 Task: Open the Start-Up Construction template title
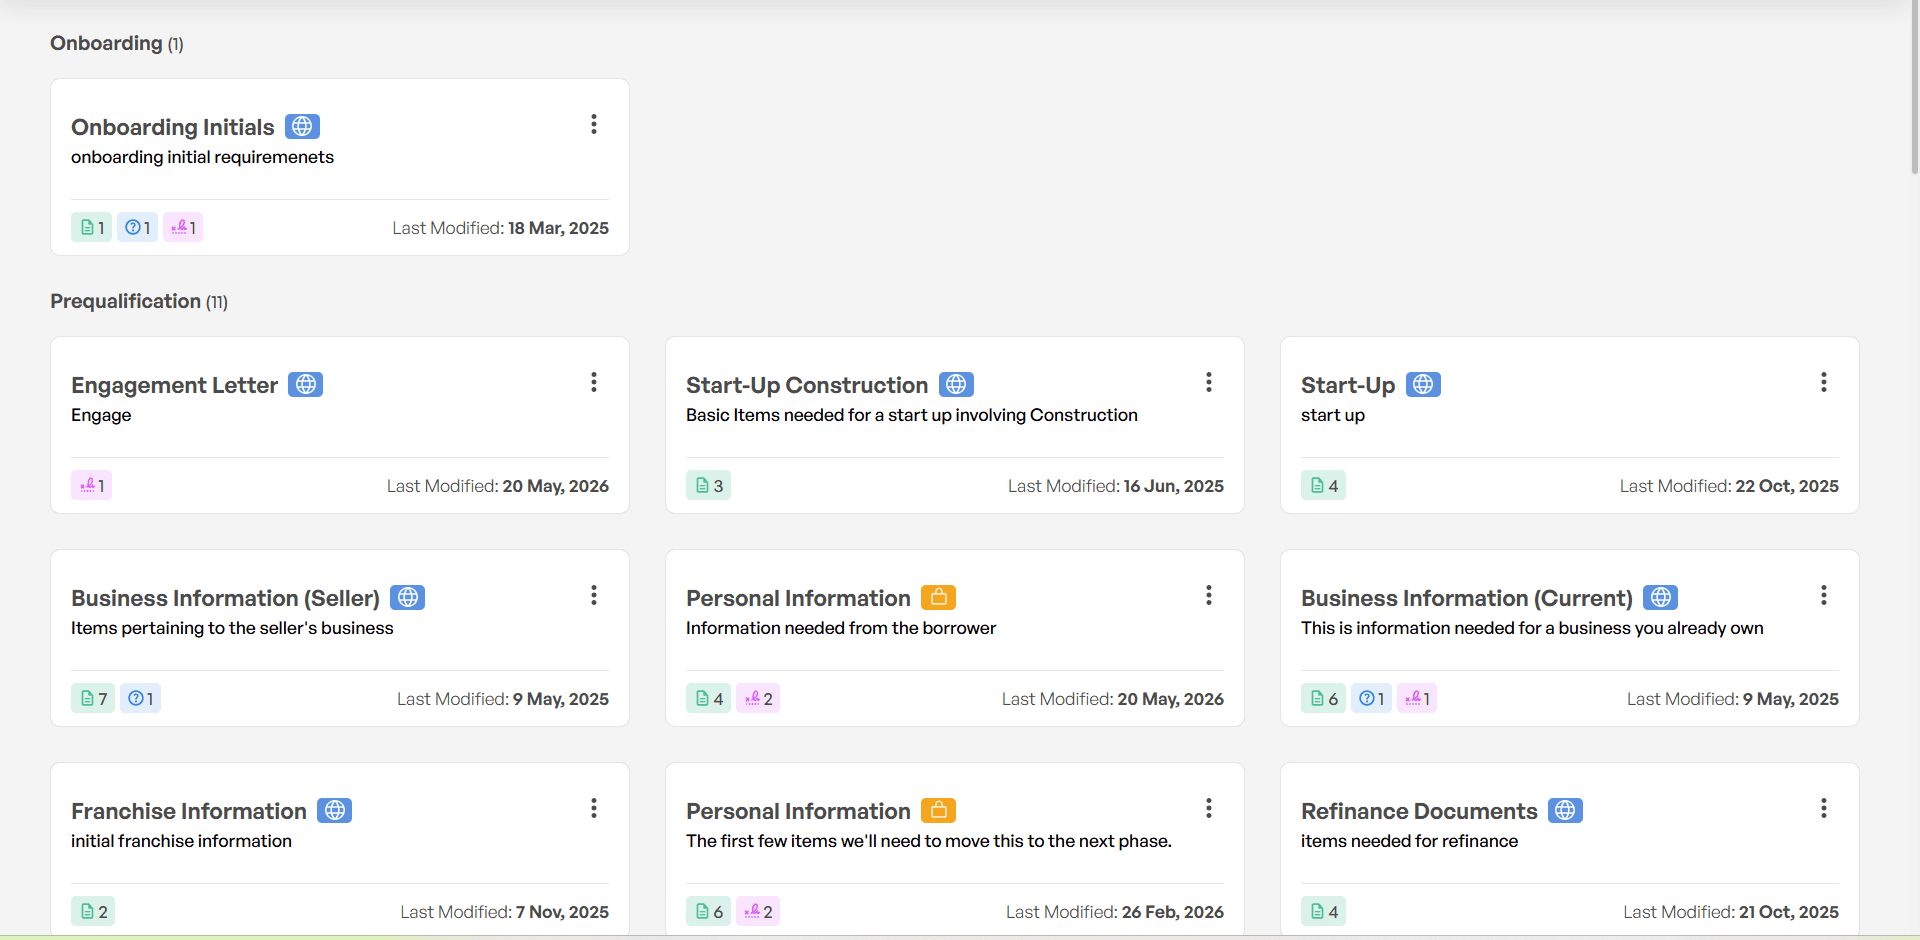[807, 385]
